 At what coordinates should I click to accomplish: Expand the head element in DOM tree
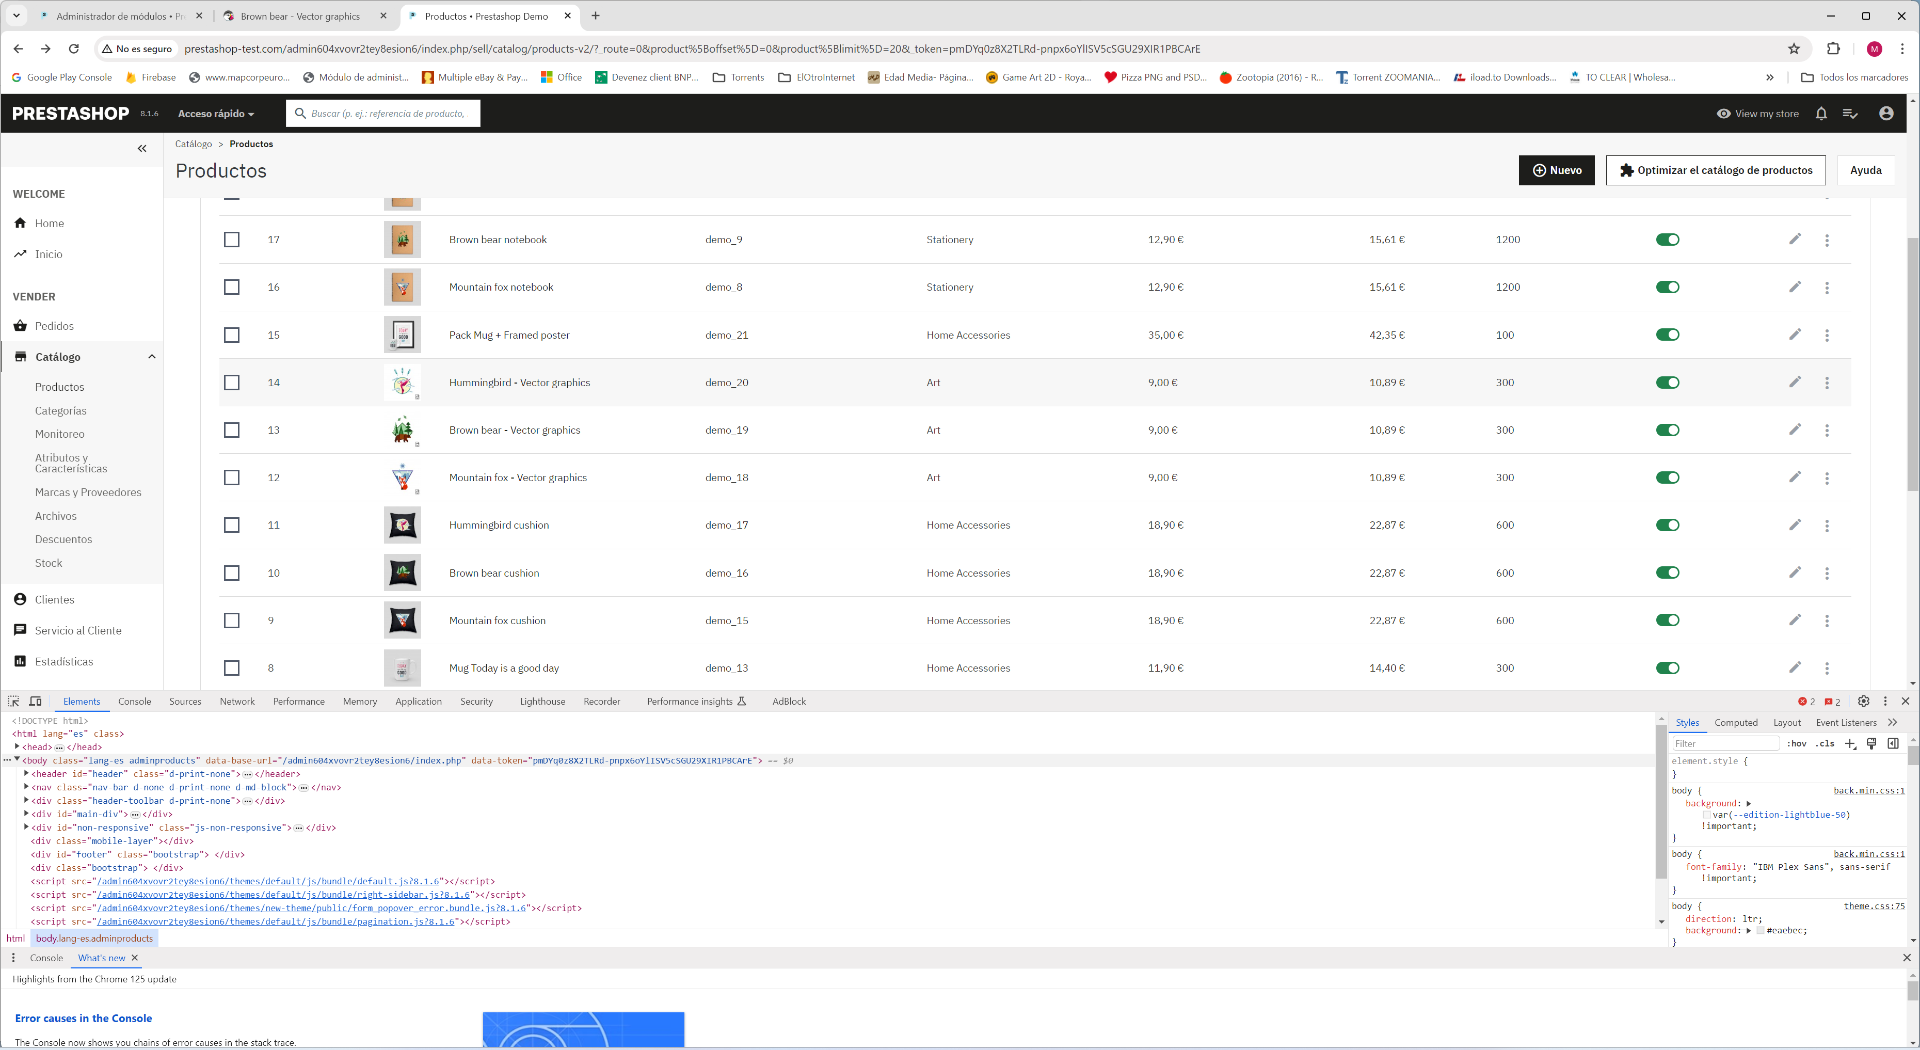pos(17,746)
